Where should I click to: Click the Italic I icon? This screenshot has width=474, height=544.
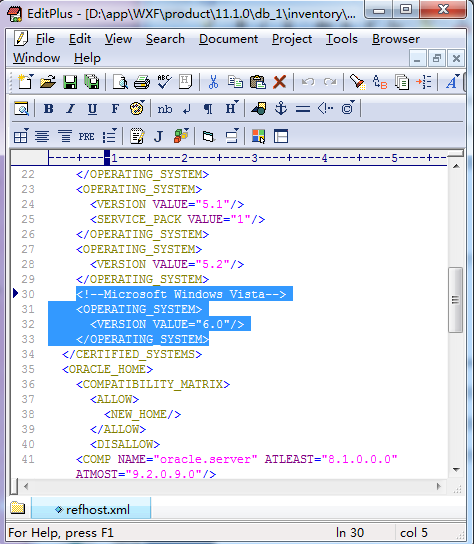click(x=70, y=109)
